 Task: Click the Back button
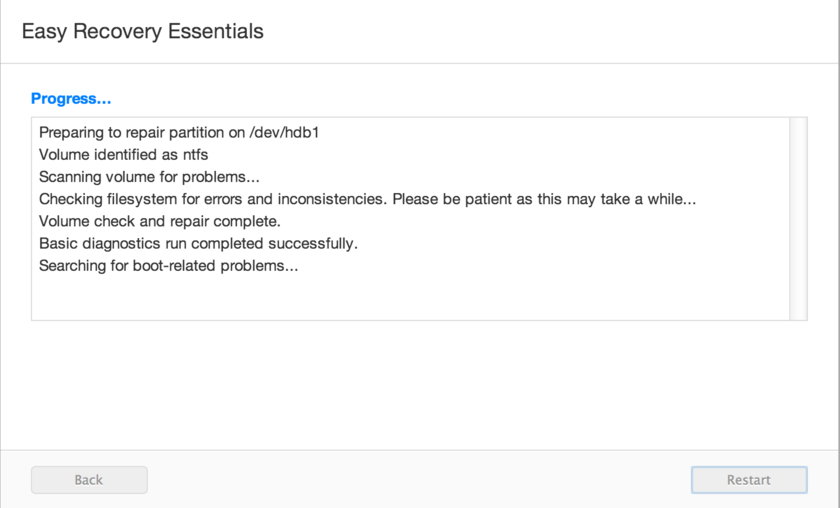89,480
